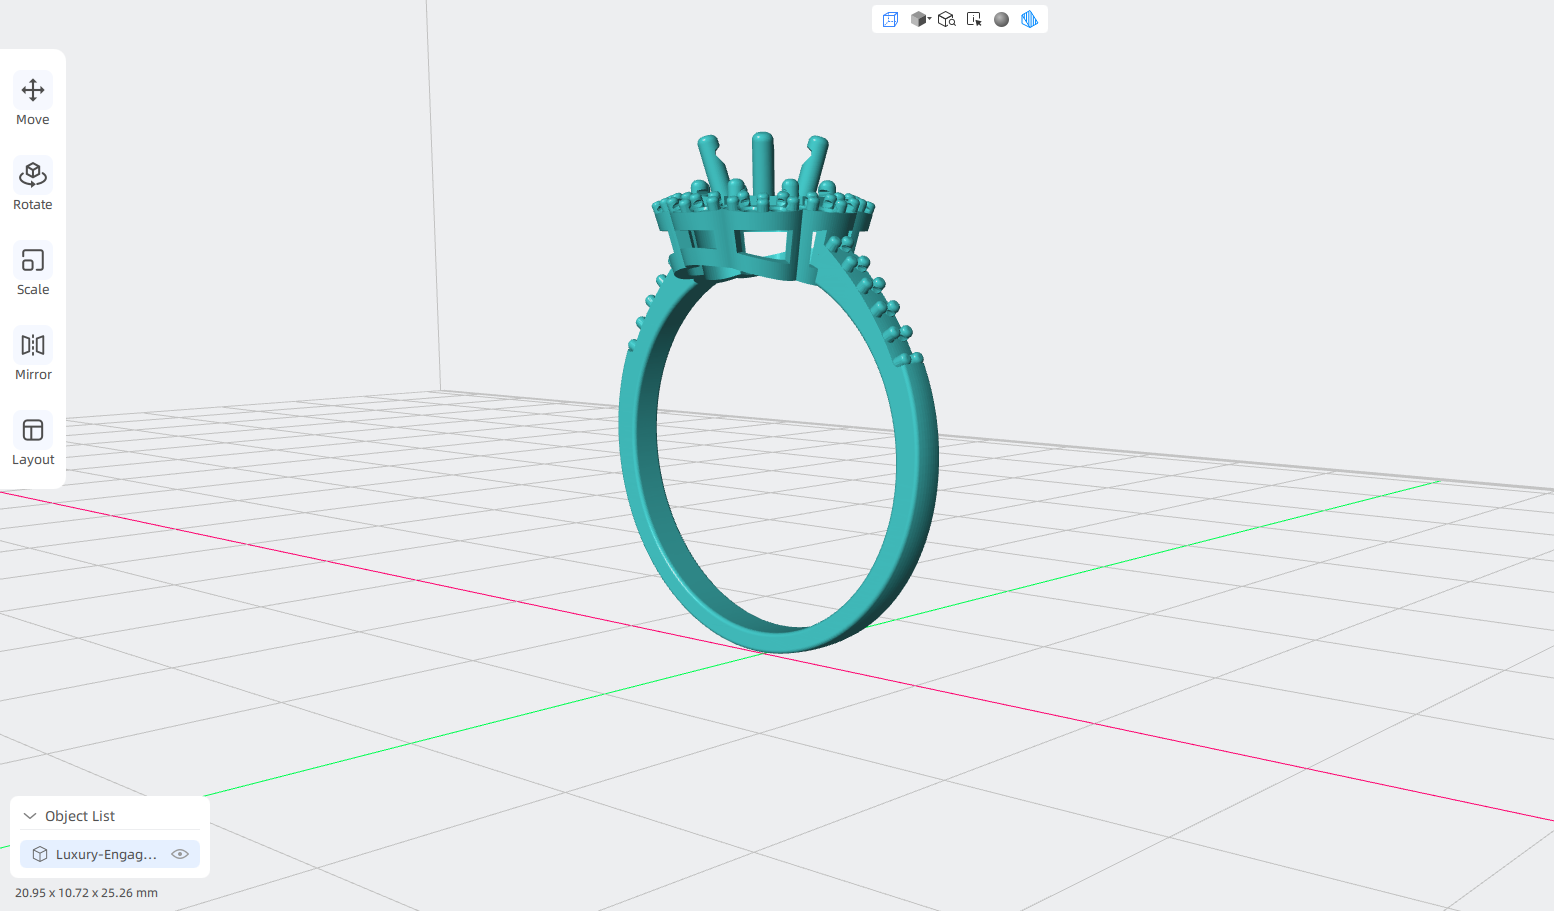Select the Luxury-Engag... object in the list

click(x=110, y=854)
